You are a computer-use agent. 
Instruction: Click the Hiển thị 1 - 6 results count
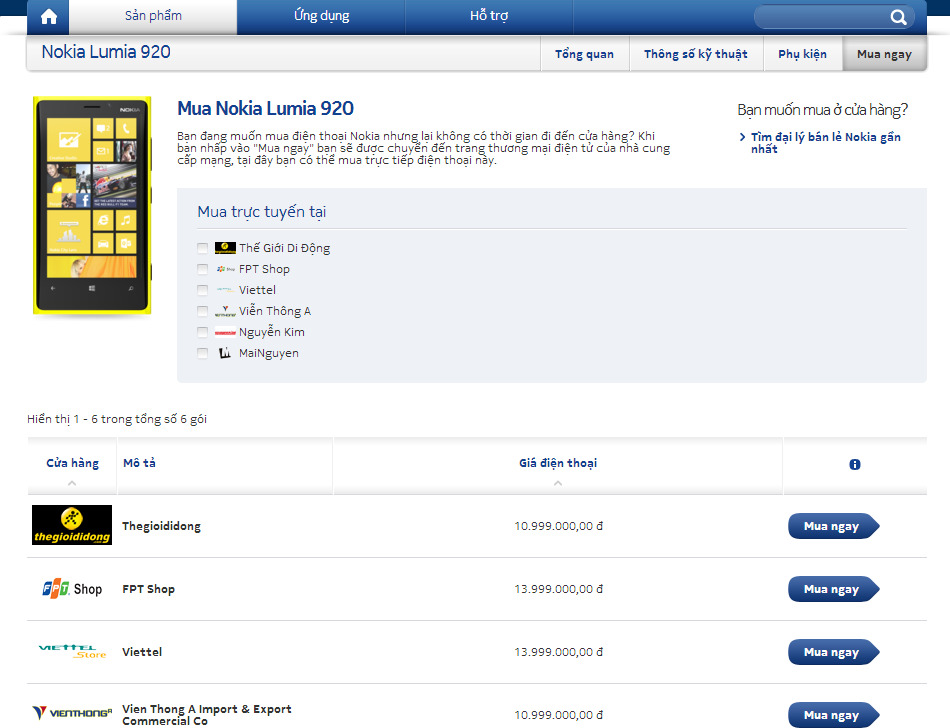[x=117, y=419]
